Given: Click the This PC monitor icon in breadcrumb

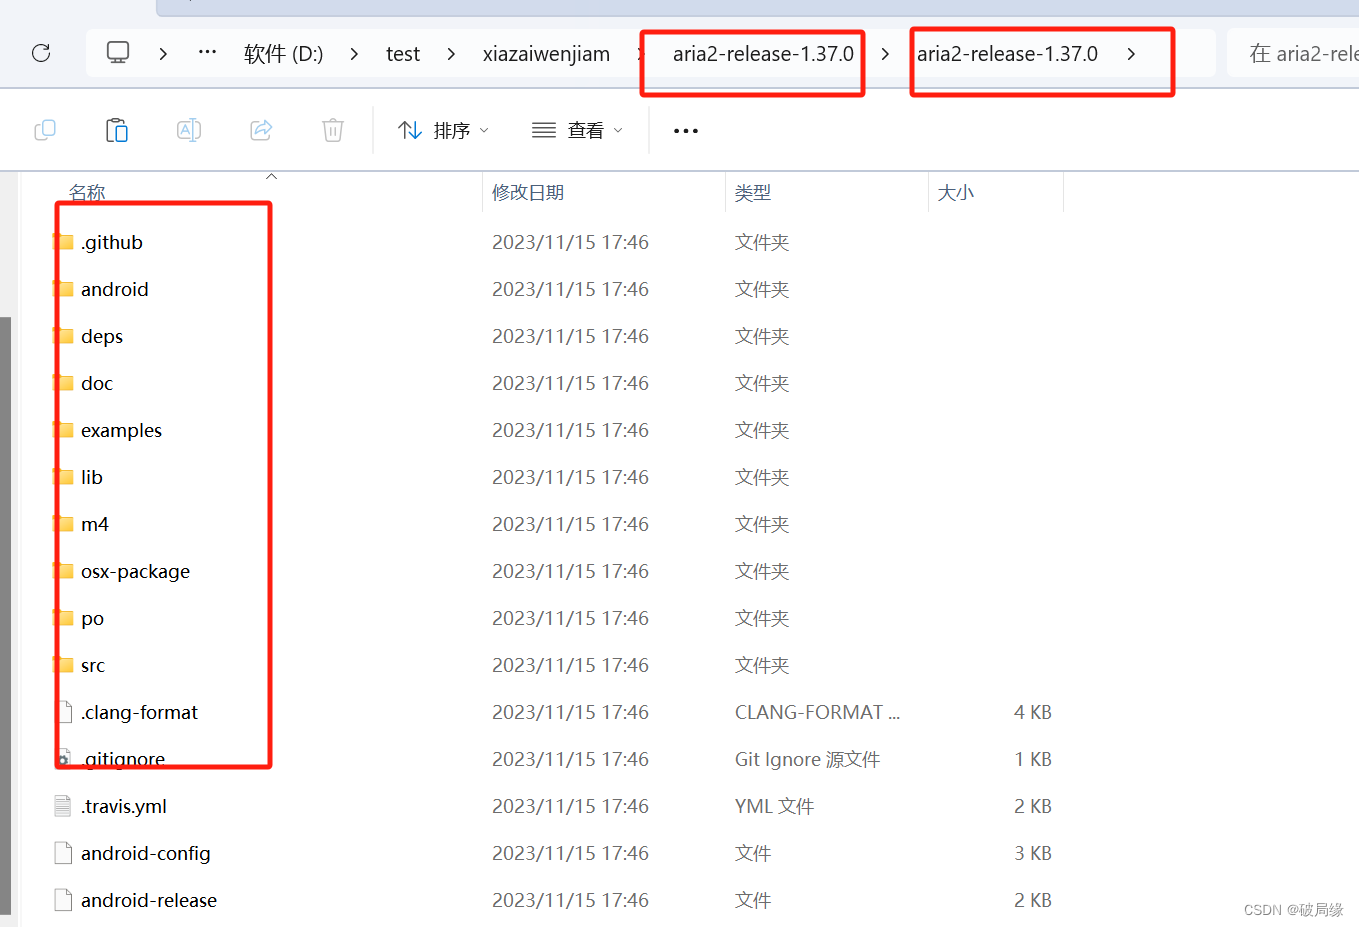Looking at the screenshot, I should (x=118, y=53).
